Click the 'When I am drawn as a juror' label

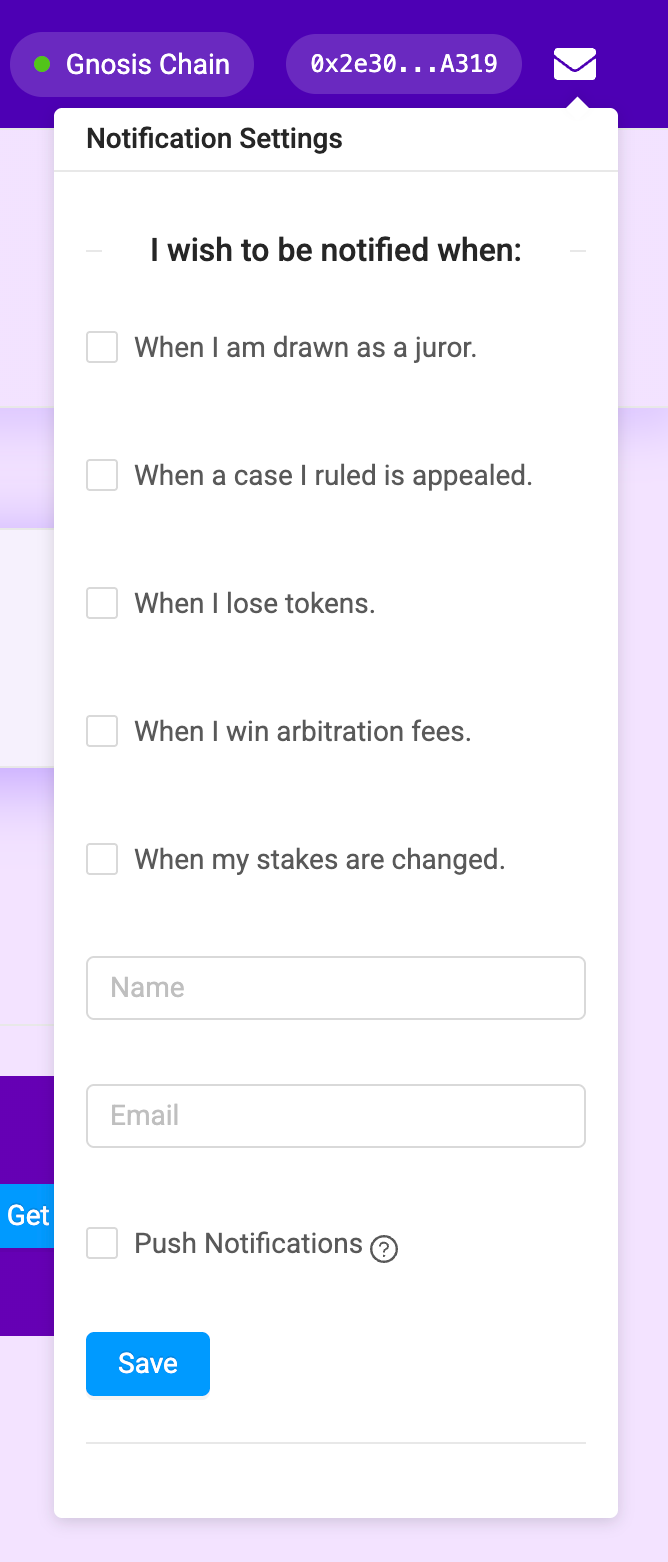pyautogui.click(x=305, y=348)
